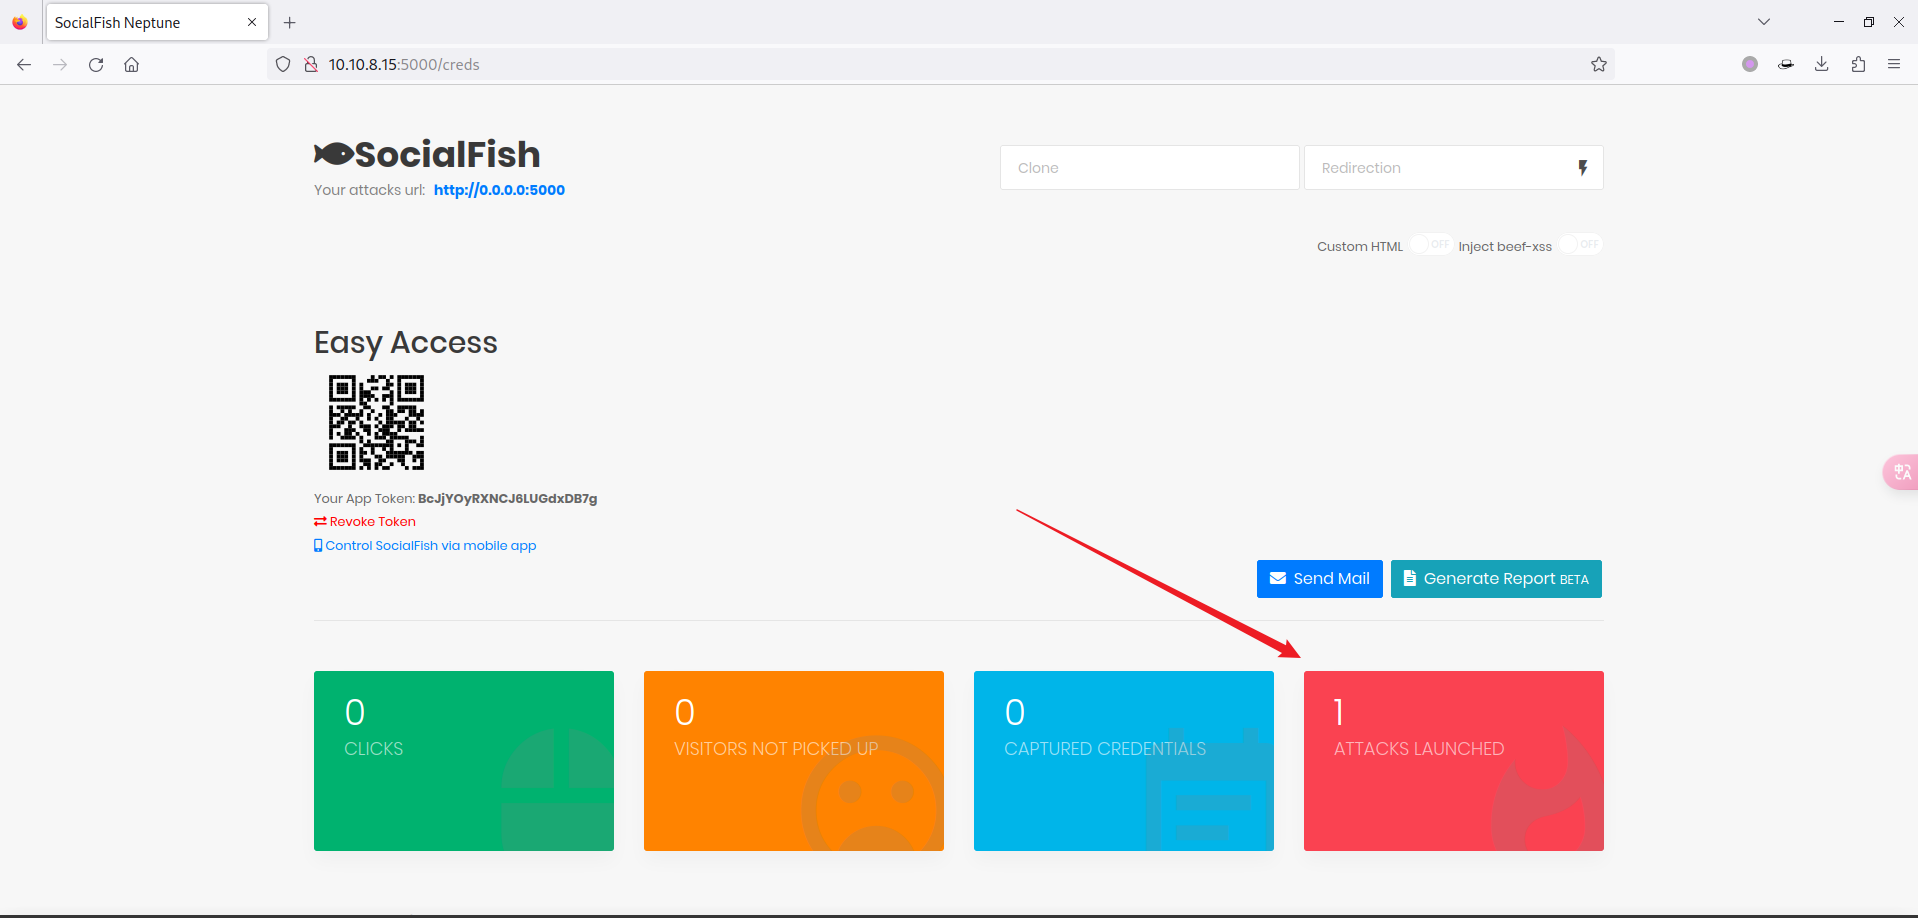This screenshot has width=1918, height=918.
Task: Restore down the Firefox window
Action: click(1868, 22)
